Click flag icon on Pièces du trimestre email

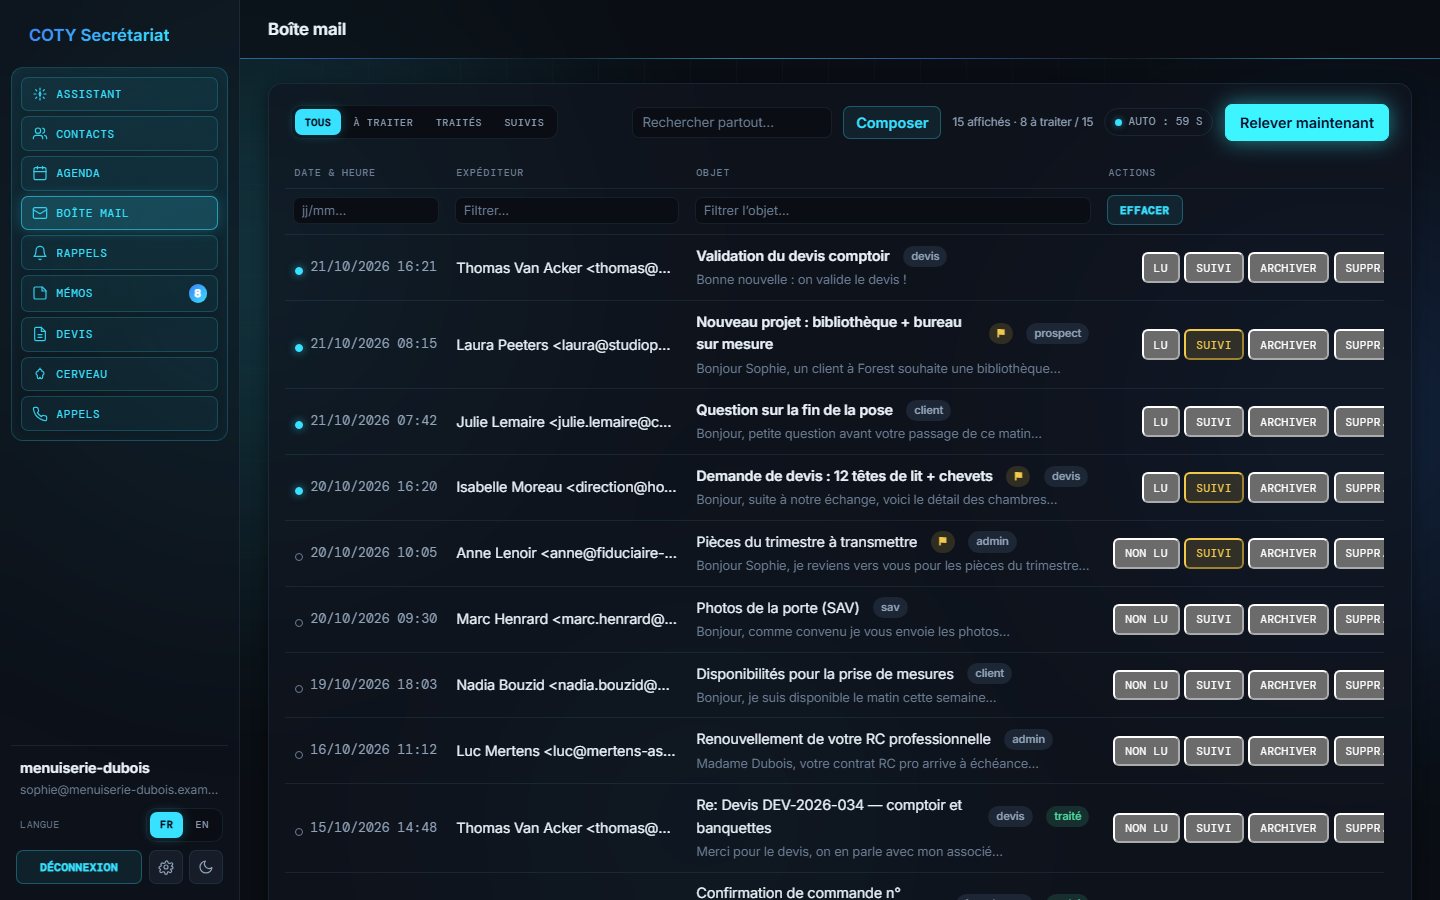(x=942, y=541)
